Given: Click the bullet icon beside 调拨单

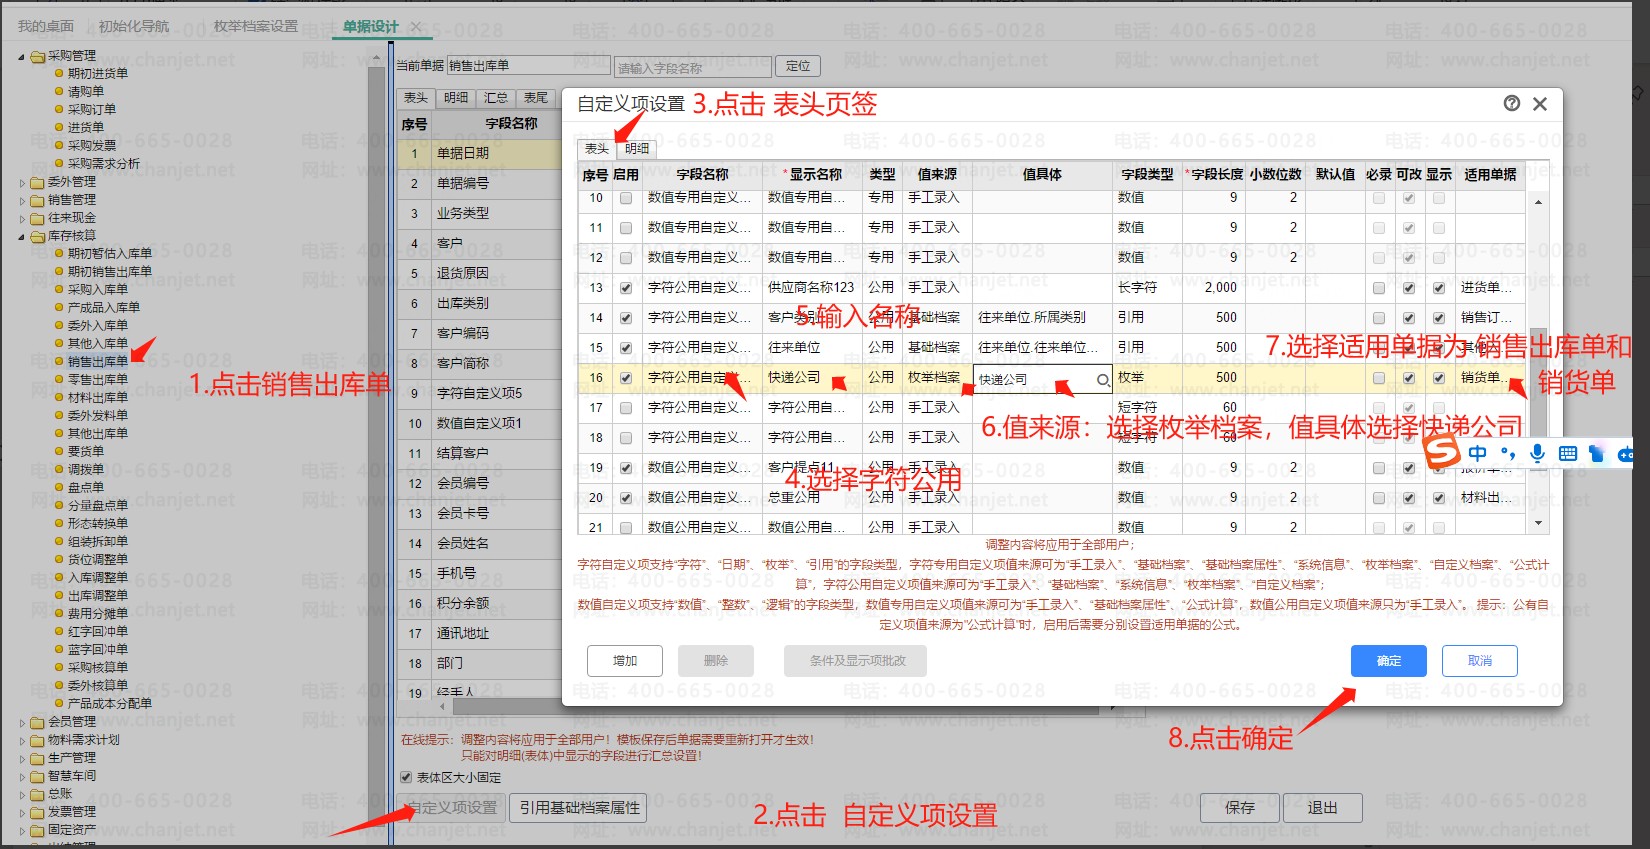Looking at the screenshot, I should coord(59,470).
